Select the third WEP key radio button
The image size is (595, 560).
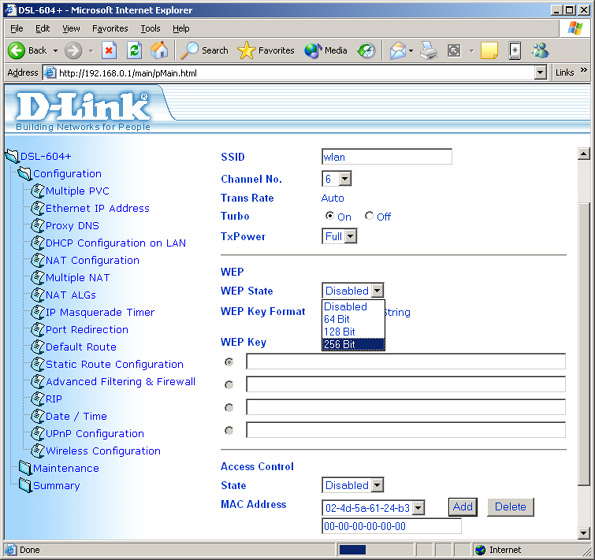coord(228,407)
